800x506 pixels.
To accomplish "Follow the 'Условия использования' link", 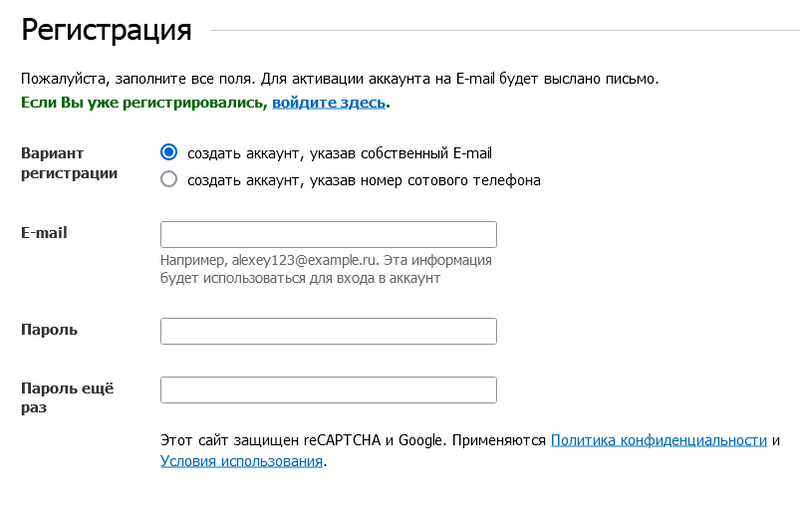I will (x=241, y=461).
